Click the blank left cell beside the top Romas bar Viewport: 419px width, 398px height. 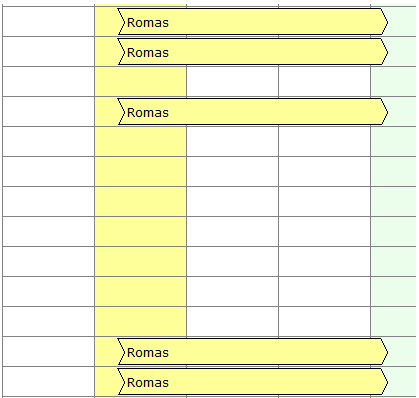[48, 22]
